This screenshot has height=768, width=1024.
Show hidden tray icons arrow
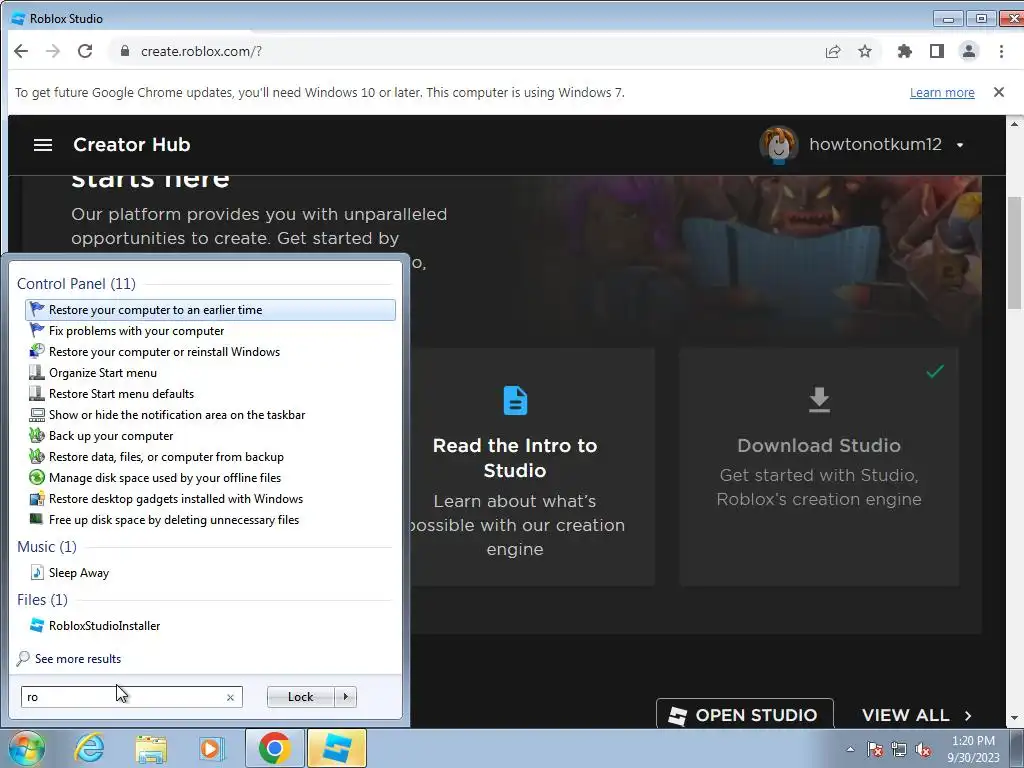[850, 749]
